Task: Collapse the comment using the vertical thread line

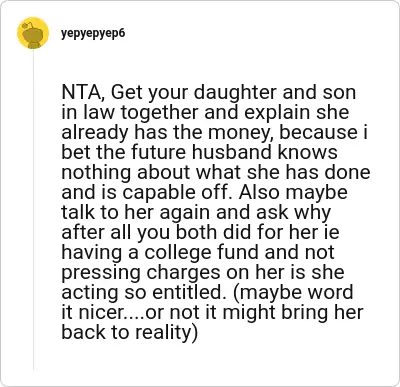Action: point(33,209)
